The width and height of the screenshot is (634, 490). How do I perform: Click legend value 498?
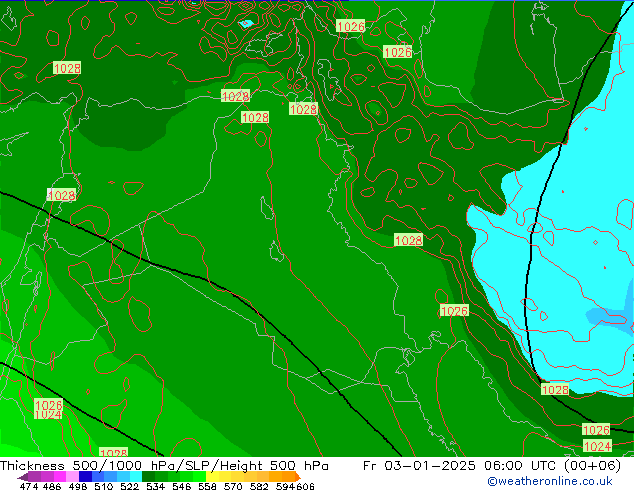coord(77,486)
